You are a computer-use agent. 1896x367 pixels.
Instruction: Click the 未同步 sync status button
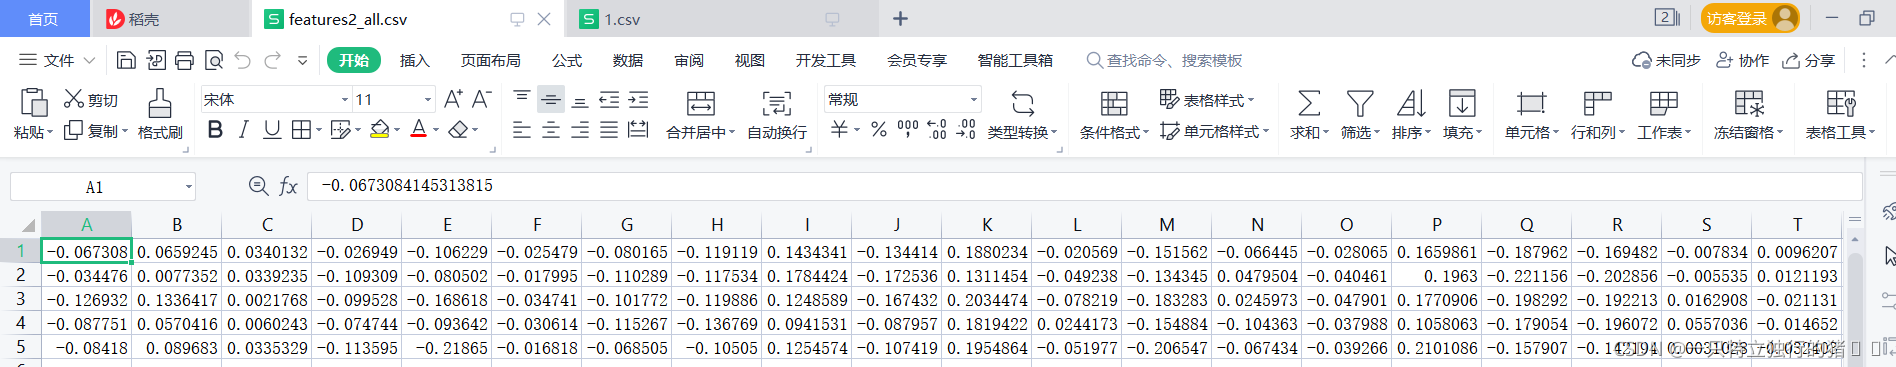pyautogui.click(x=1666, y=61)
